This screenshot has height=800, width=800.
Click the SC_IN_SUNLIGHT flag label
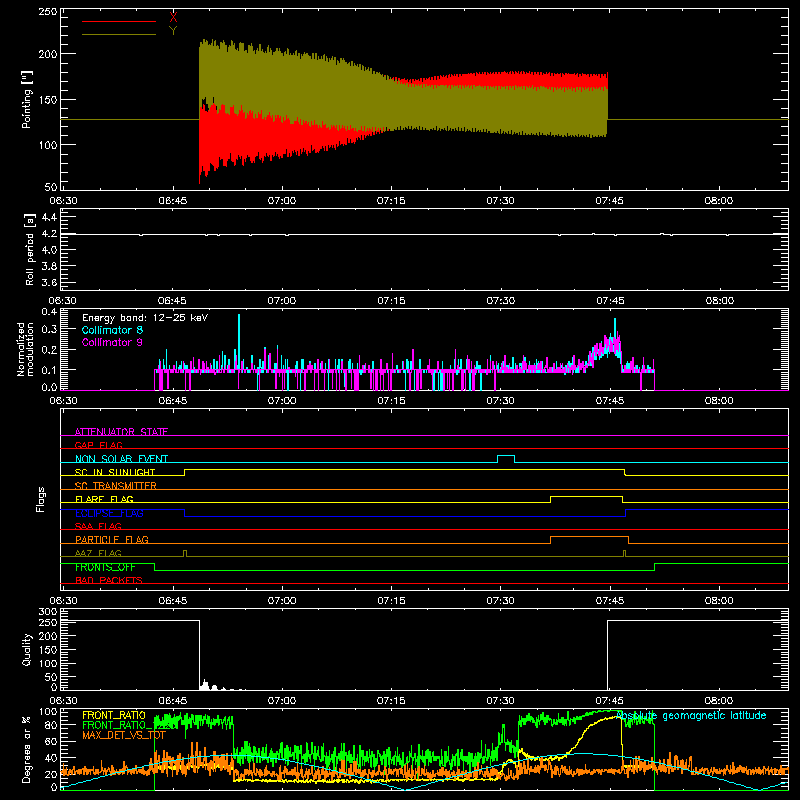(115, 472)
